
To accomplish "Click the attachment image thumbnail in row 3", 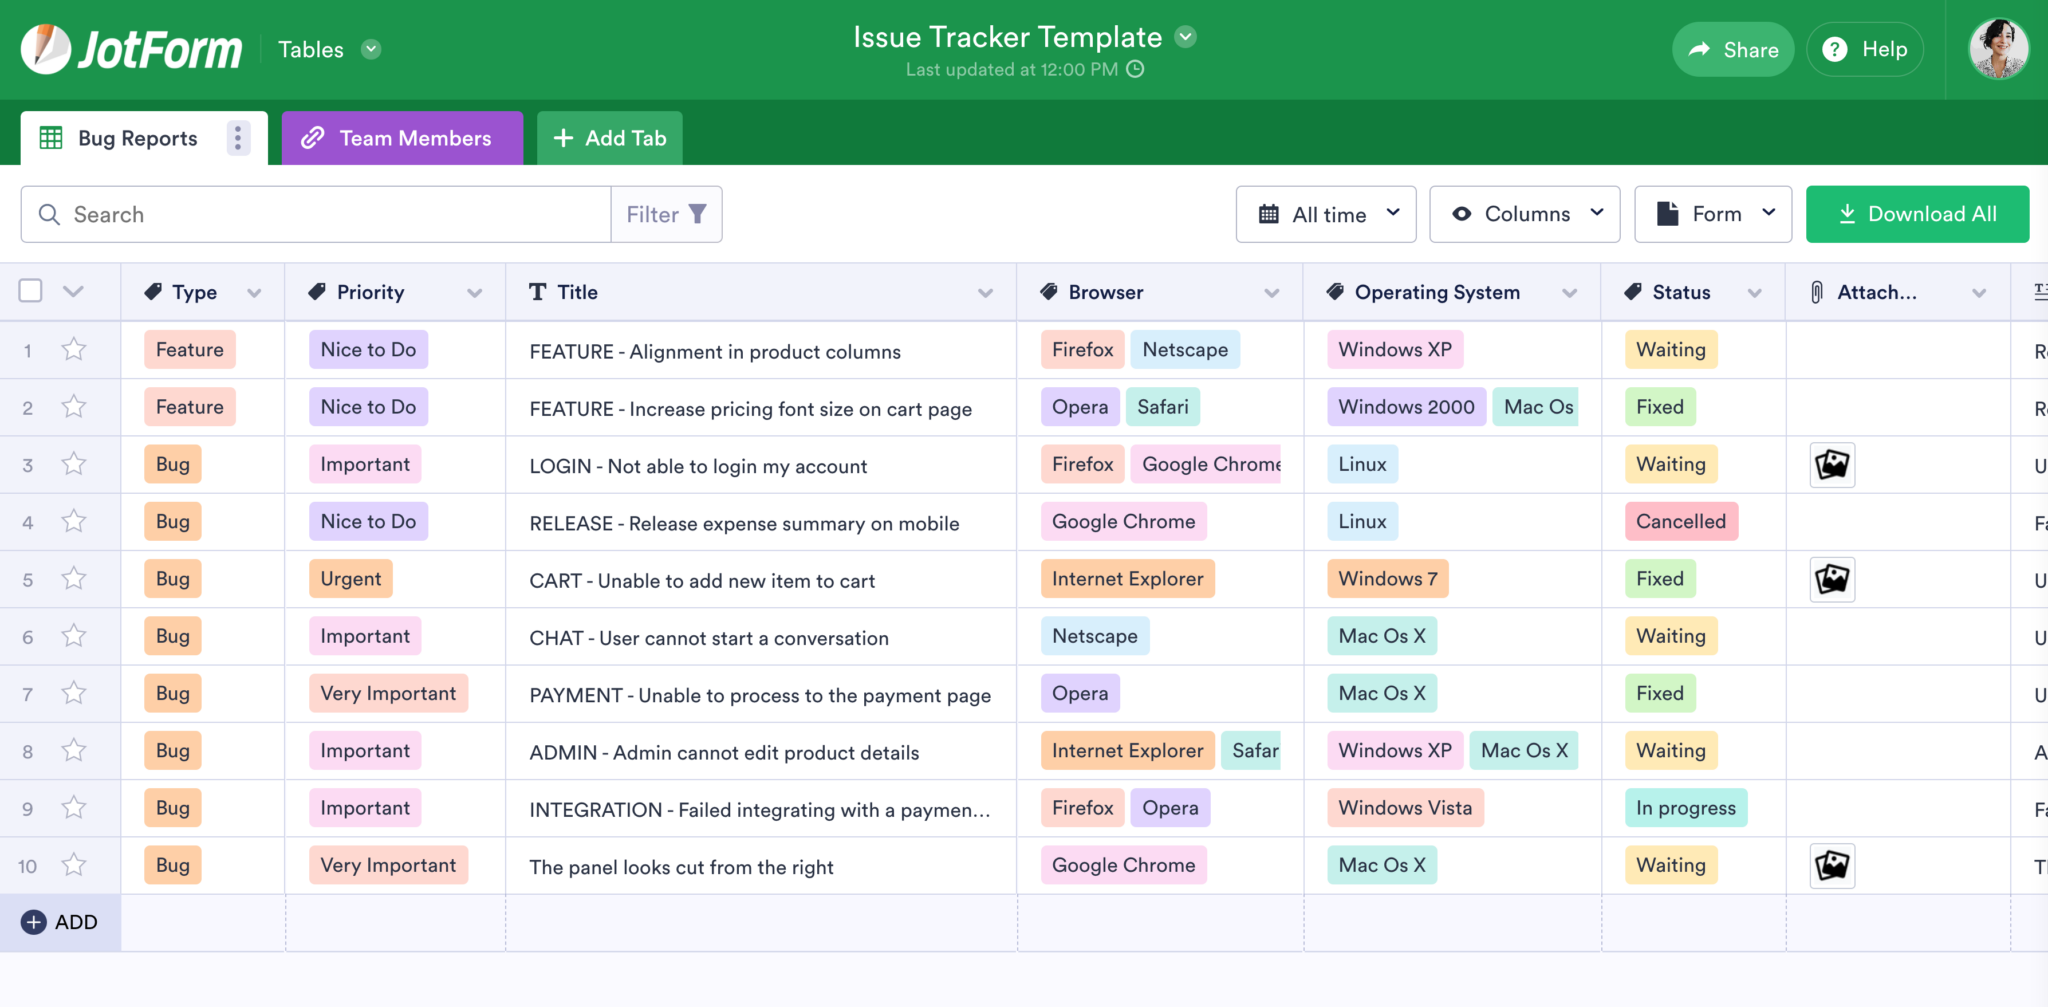I will (1832, 464).
